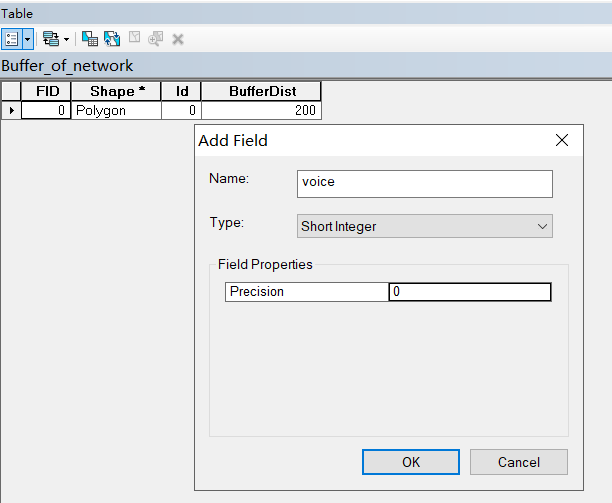Confirm Add Field with OK
The height and width of the screenshot is (503, 612).
pyautogui.click(x=411, y=462)
